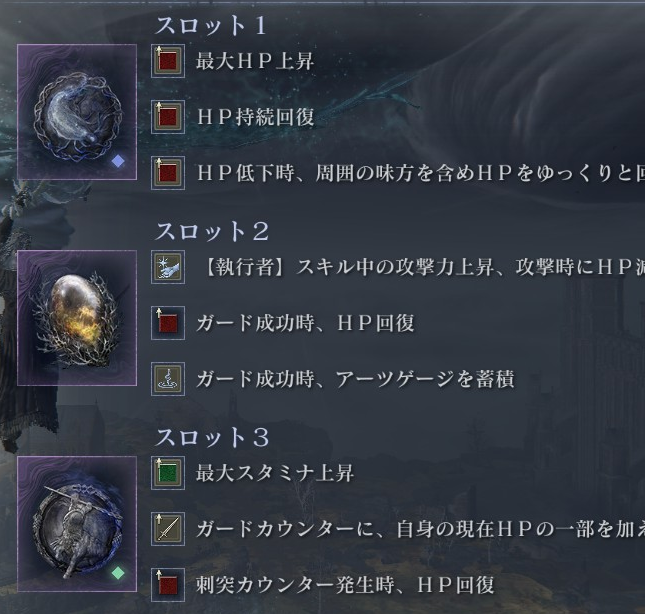This screenshot has width=645, height=614.
Task: Click the 最大HP上昇 effect text
Action: [255, 61]
